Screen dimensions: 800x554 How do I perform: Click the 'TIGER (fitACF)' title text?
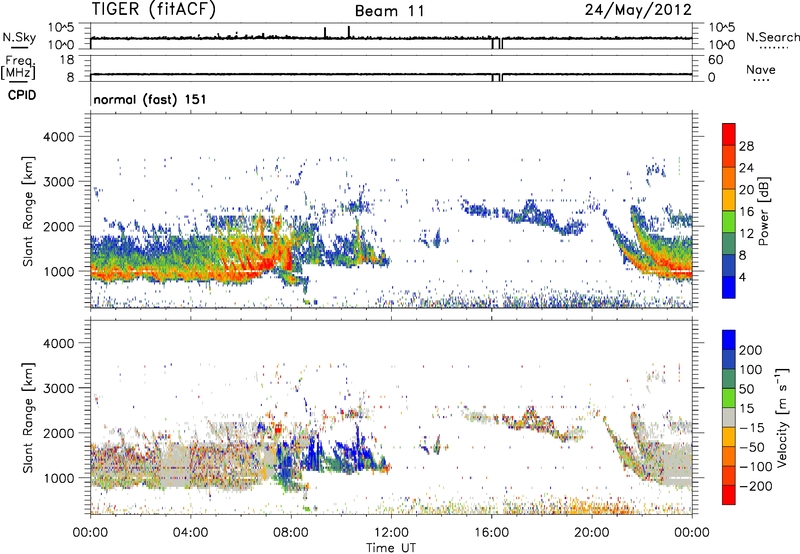click(154, 10)
